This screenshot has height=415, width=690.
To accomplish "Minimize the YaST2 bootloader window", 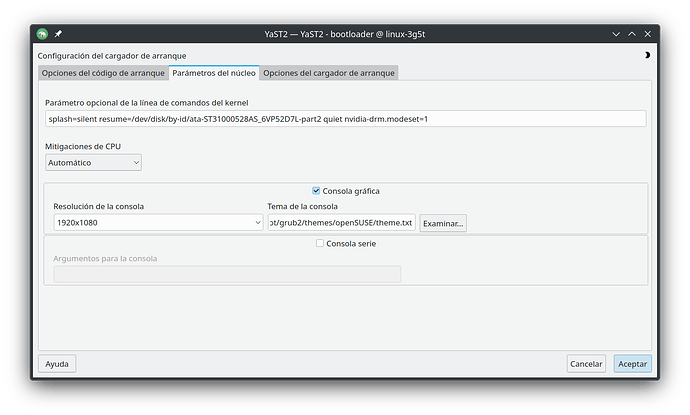I will tap(616, 34).
